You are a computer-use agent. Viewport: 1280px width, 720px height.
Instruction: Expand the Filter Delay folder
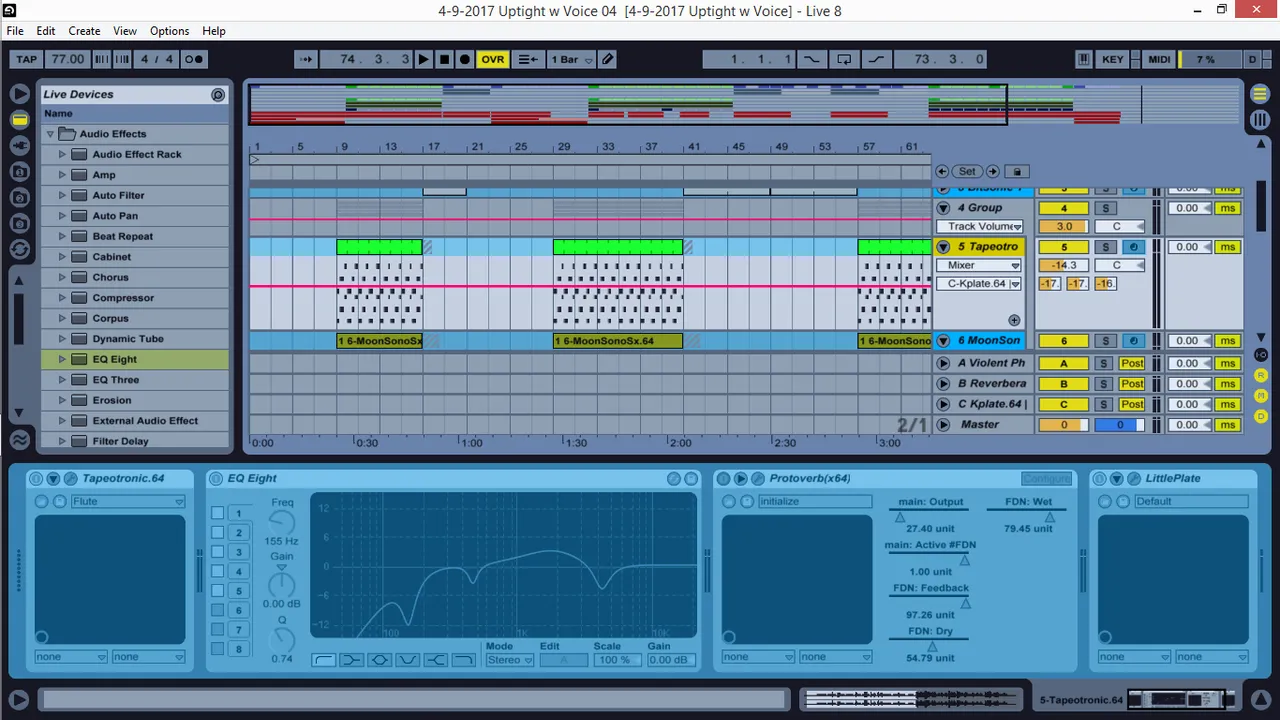[62, 441]
